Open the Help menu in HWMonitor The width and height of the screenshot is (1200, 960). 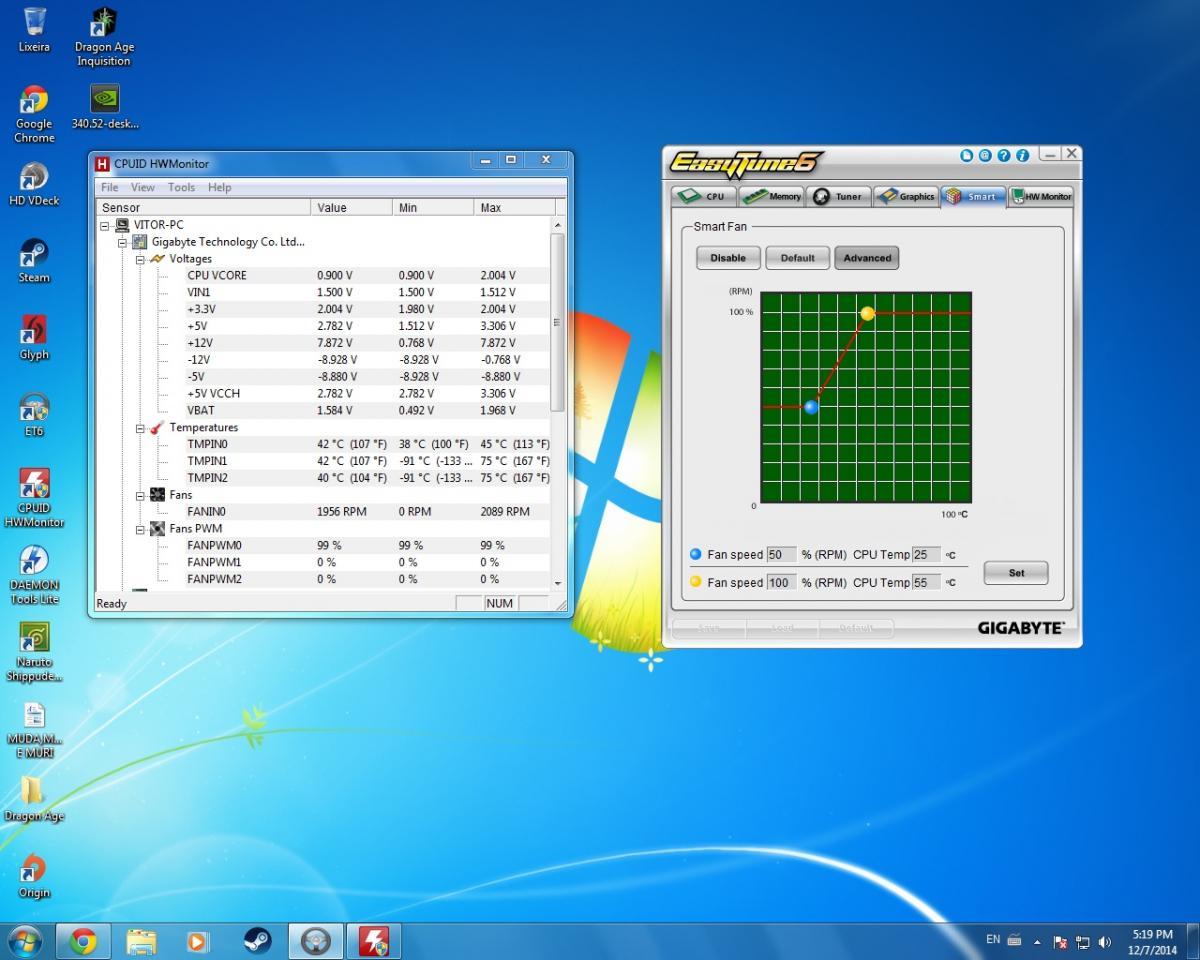coord(219,187)
